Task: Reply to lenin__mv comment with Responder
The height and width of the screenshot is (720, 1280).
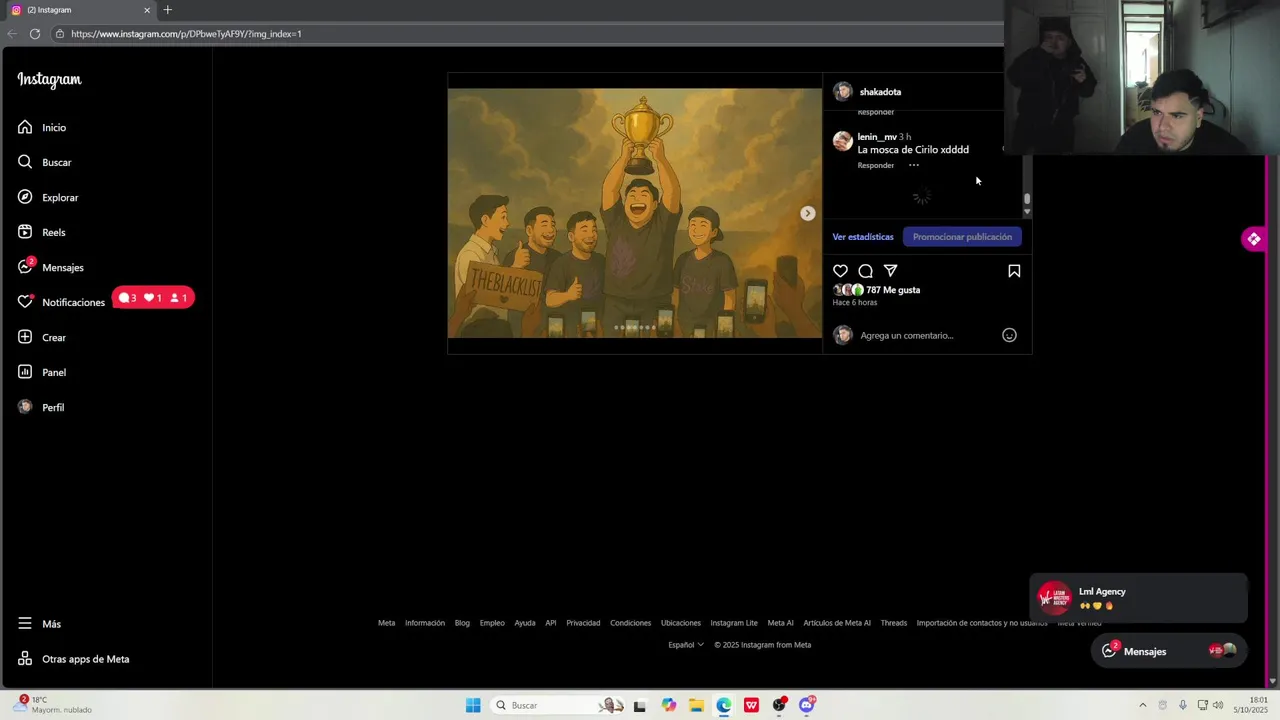Action: pos(875,165)
